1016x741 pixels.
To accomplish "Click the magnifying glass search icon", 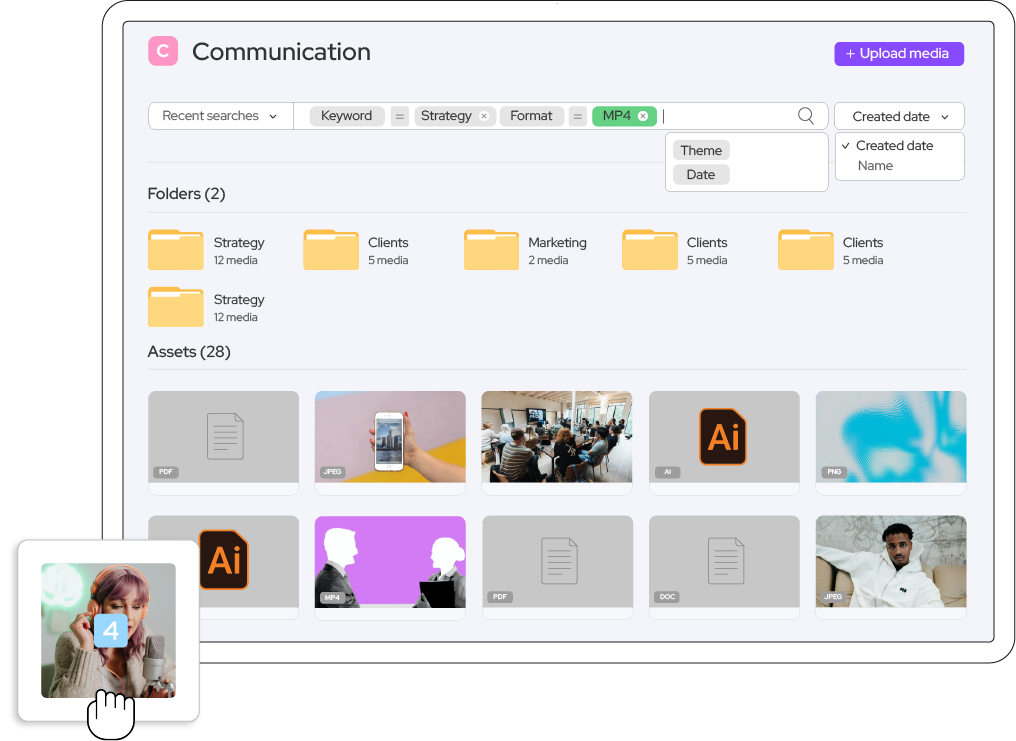I will (x=805, y=116).
